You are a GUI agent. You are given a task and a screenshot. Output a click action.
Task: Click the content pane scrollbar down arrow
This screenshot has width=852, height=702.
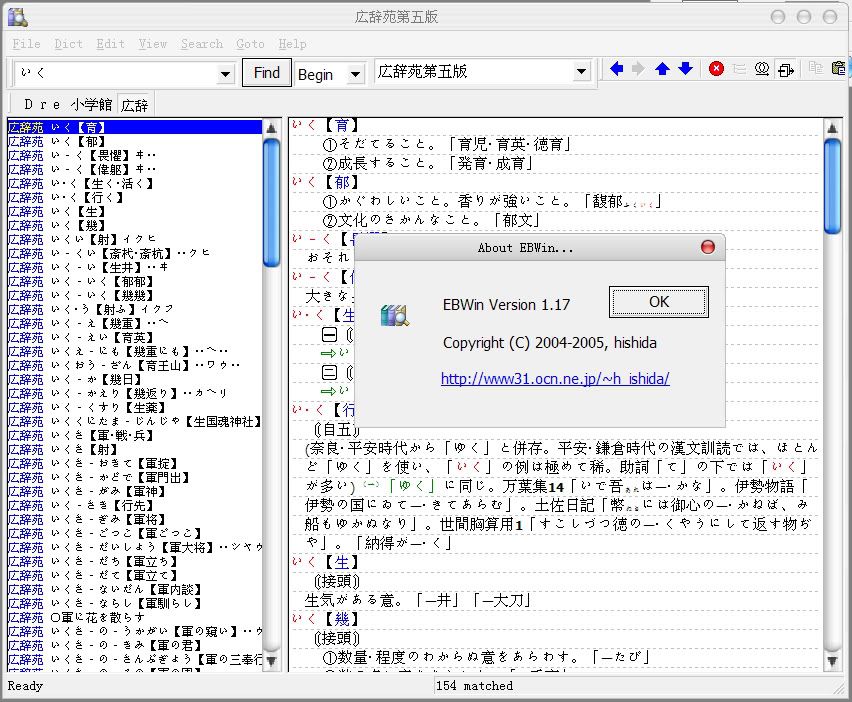[x=832, y=661]
